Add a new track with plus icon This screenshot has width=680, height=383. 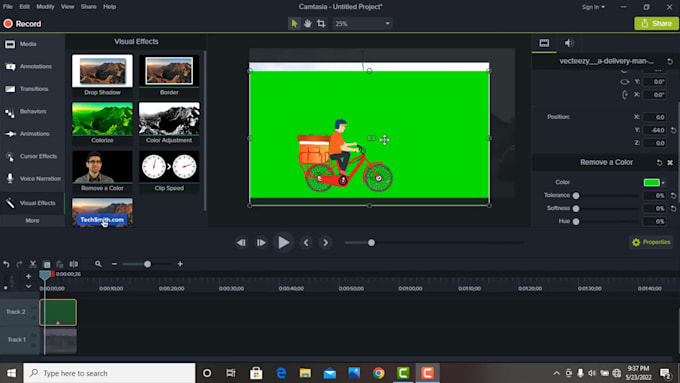coord(28,276)
